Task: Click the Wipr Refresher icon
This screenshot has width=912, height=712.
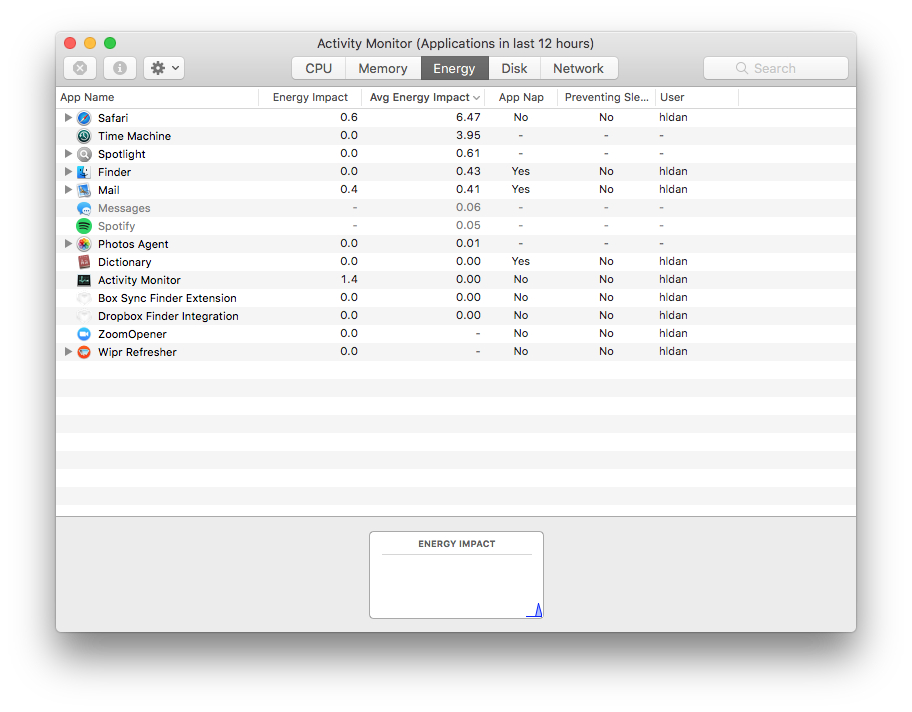Action: (84, 353)
